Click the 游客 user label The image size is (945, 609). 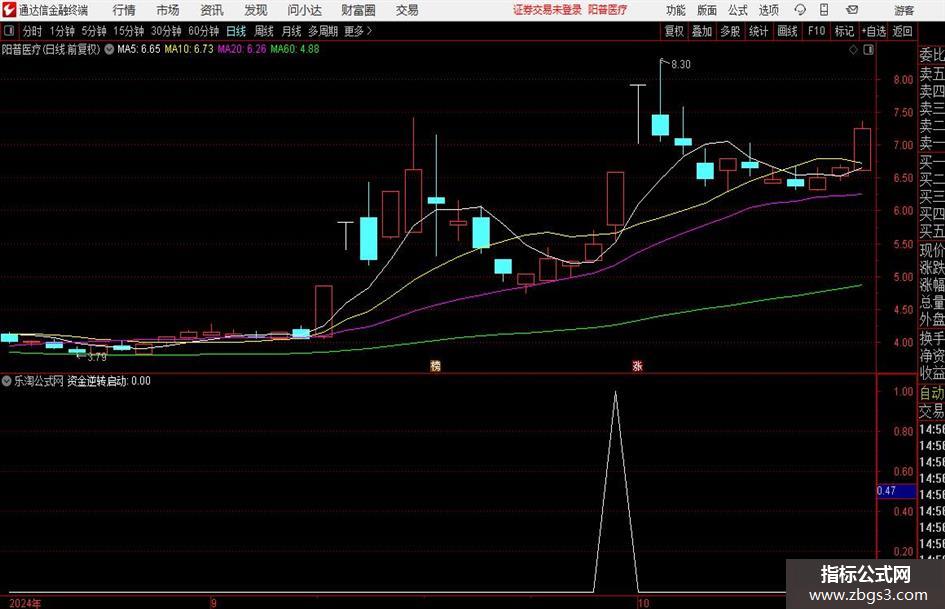coord(904,10)
